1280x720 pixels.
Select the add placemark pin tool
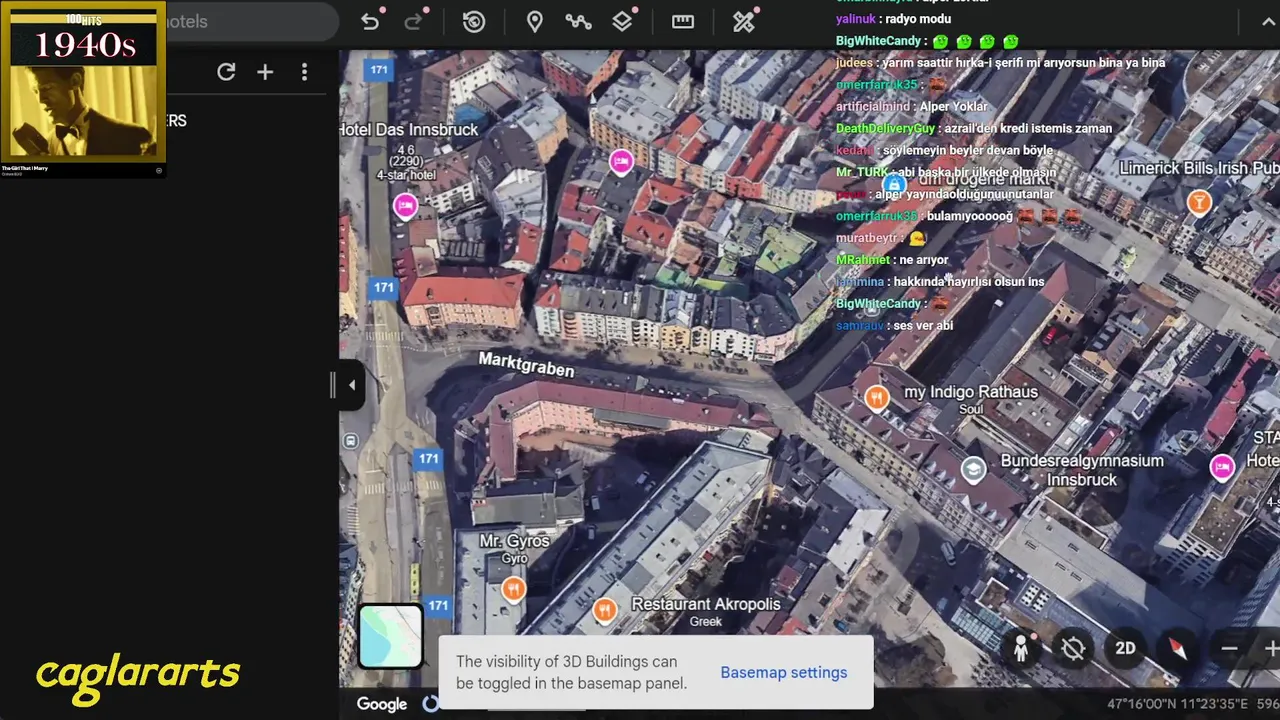click(535, 22)
